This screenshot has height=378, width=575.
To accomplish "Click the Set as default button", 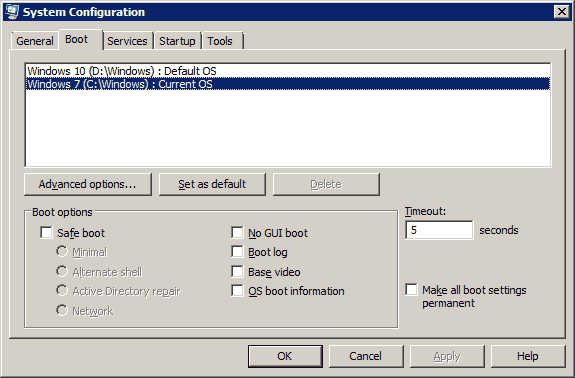I will pyautogui.click(x=212, y=184).
